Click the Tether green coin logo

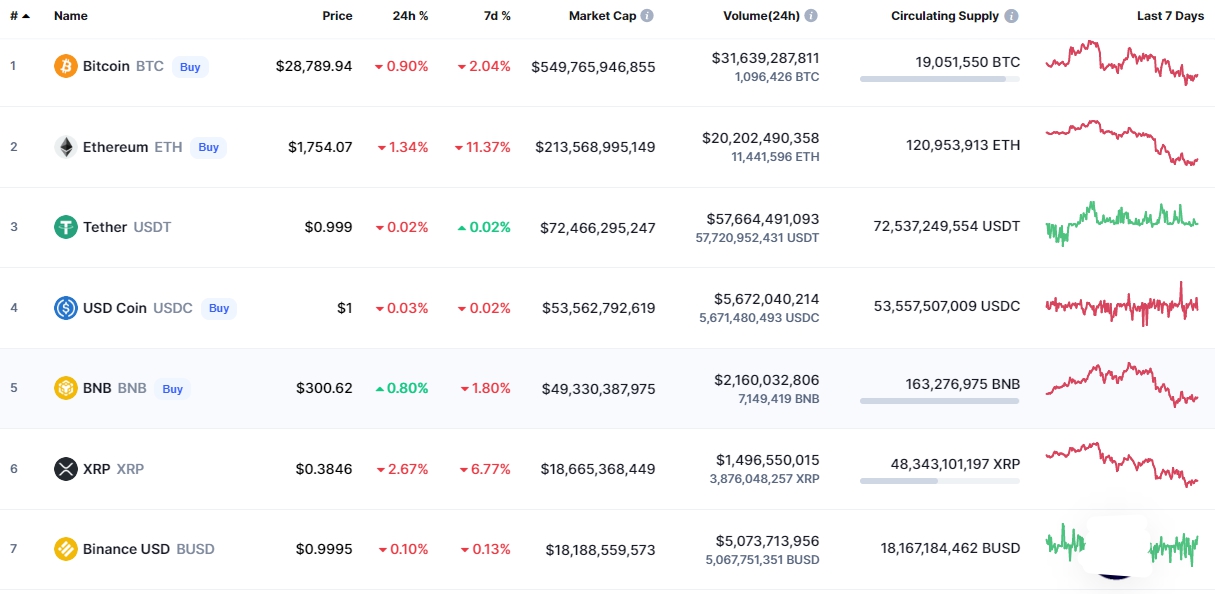65,227
